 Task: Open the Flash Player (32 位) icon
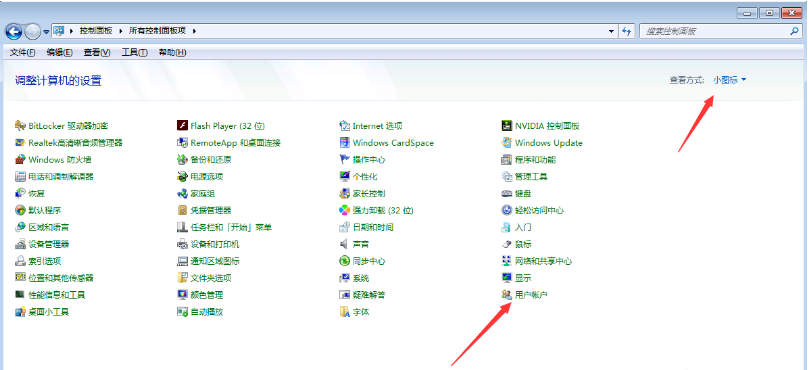coord(182,126)
